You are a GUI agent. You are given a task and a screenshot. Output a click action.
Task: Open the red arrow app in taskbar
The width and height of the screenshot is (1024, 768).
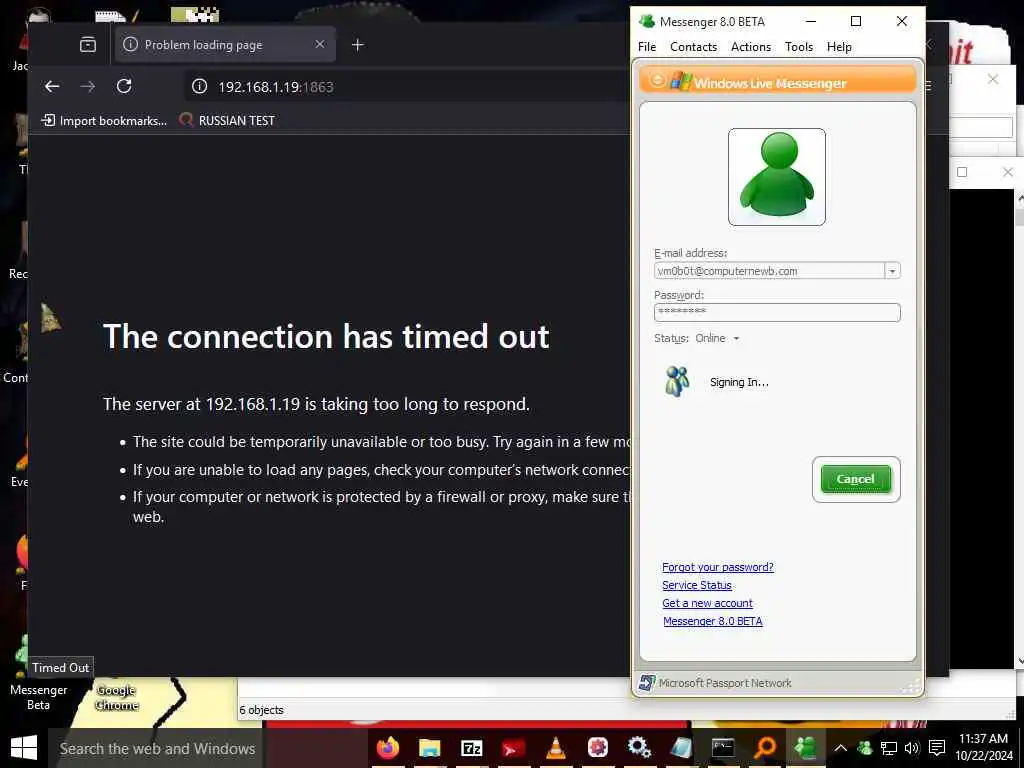(513, 748)
